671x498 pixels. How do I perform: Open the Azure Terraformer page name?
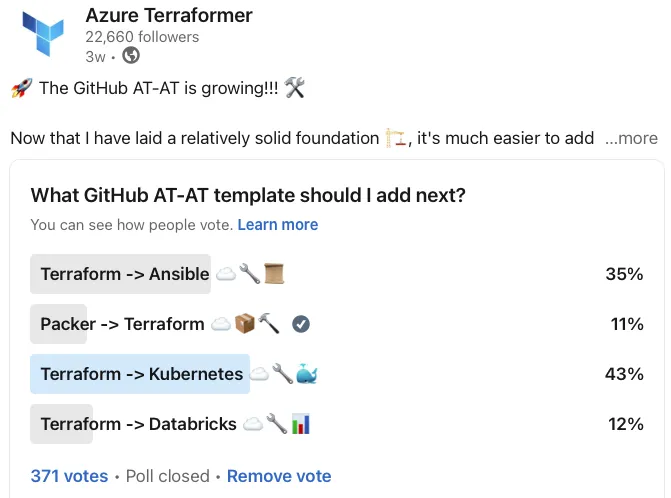(x=169, y=15)
